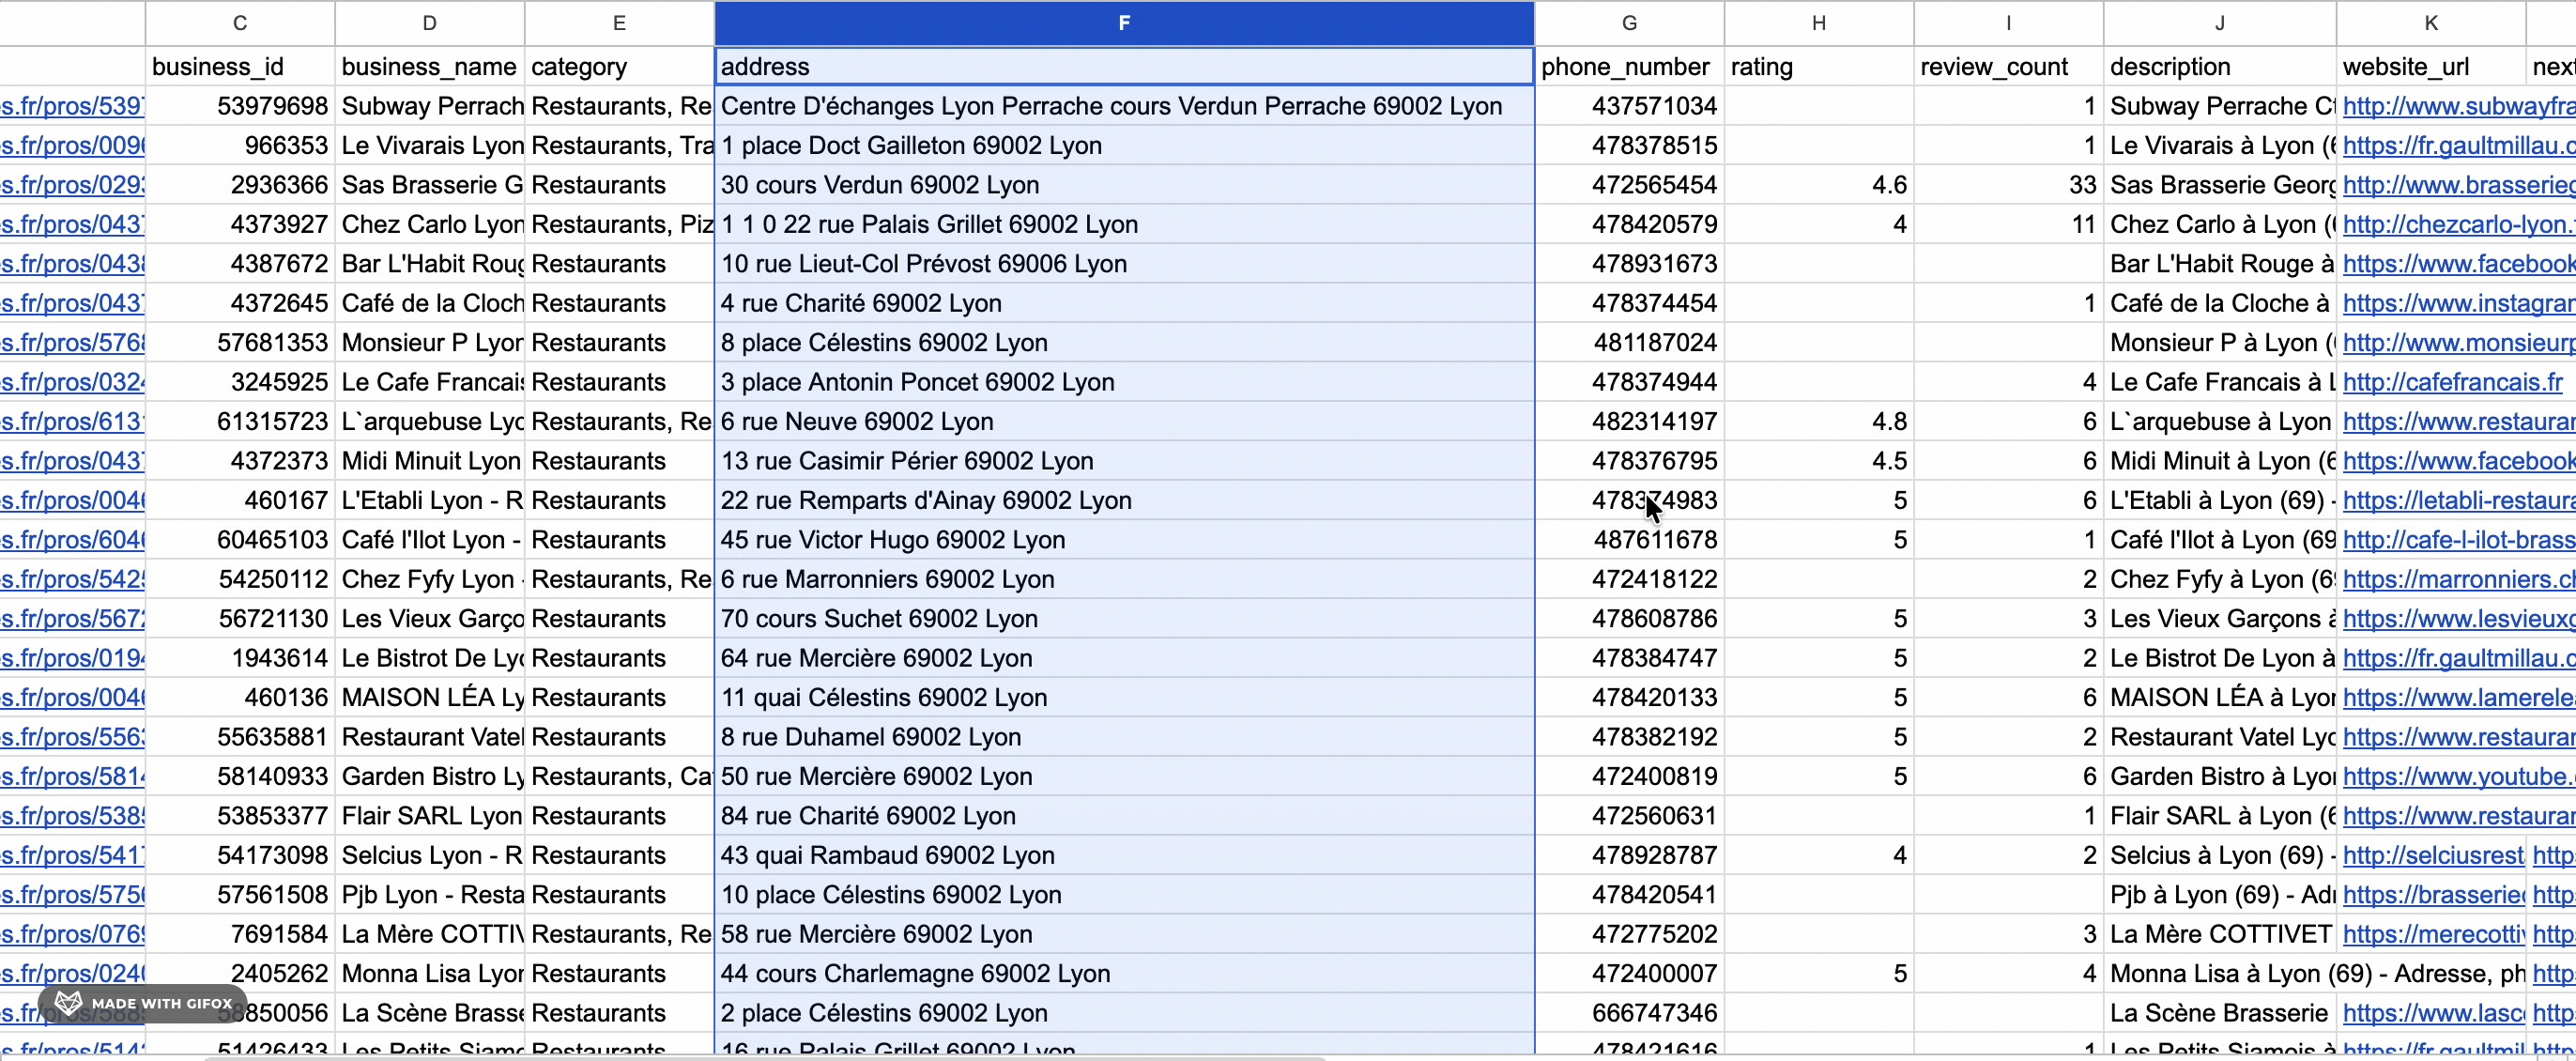Select rating cell 4.8 for L`arquebuse
Screen dimensions: 2576x1061
(x=1819, y=421)
